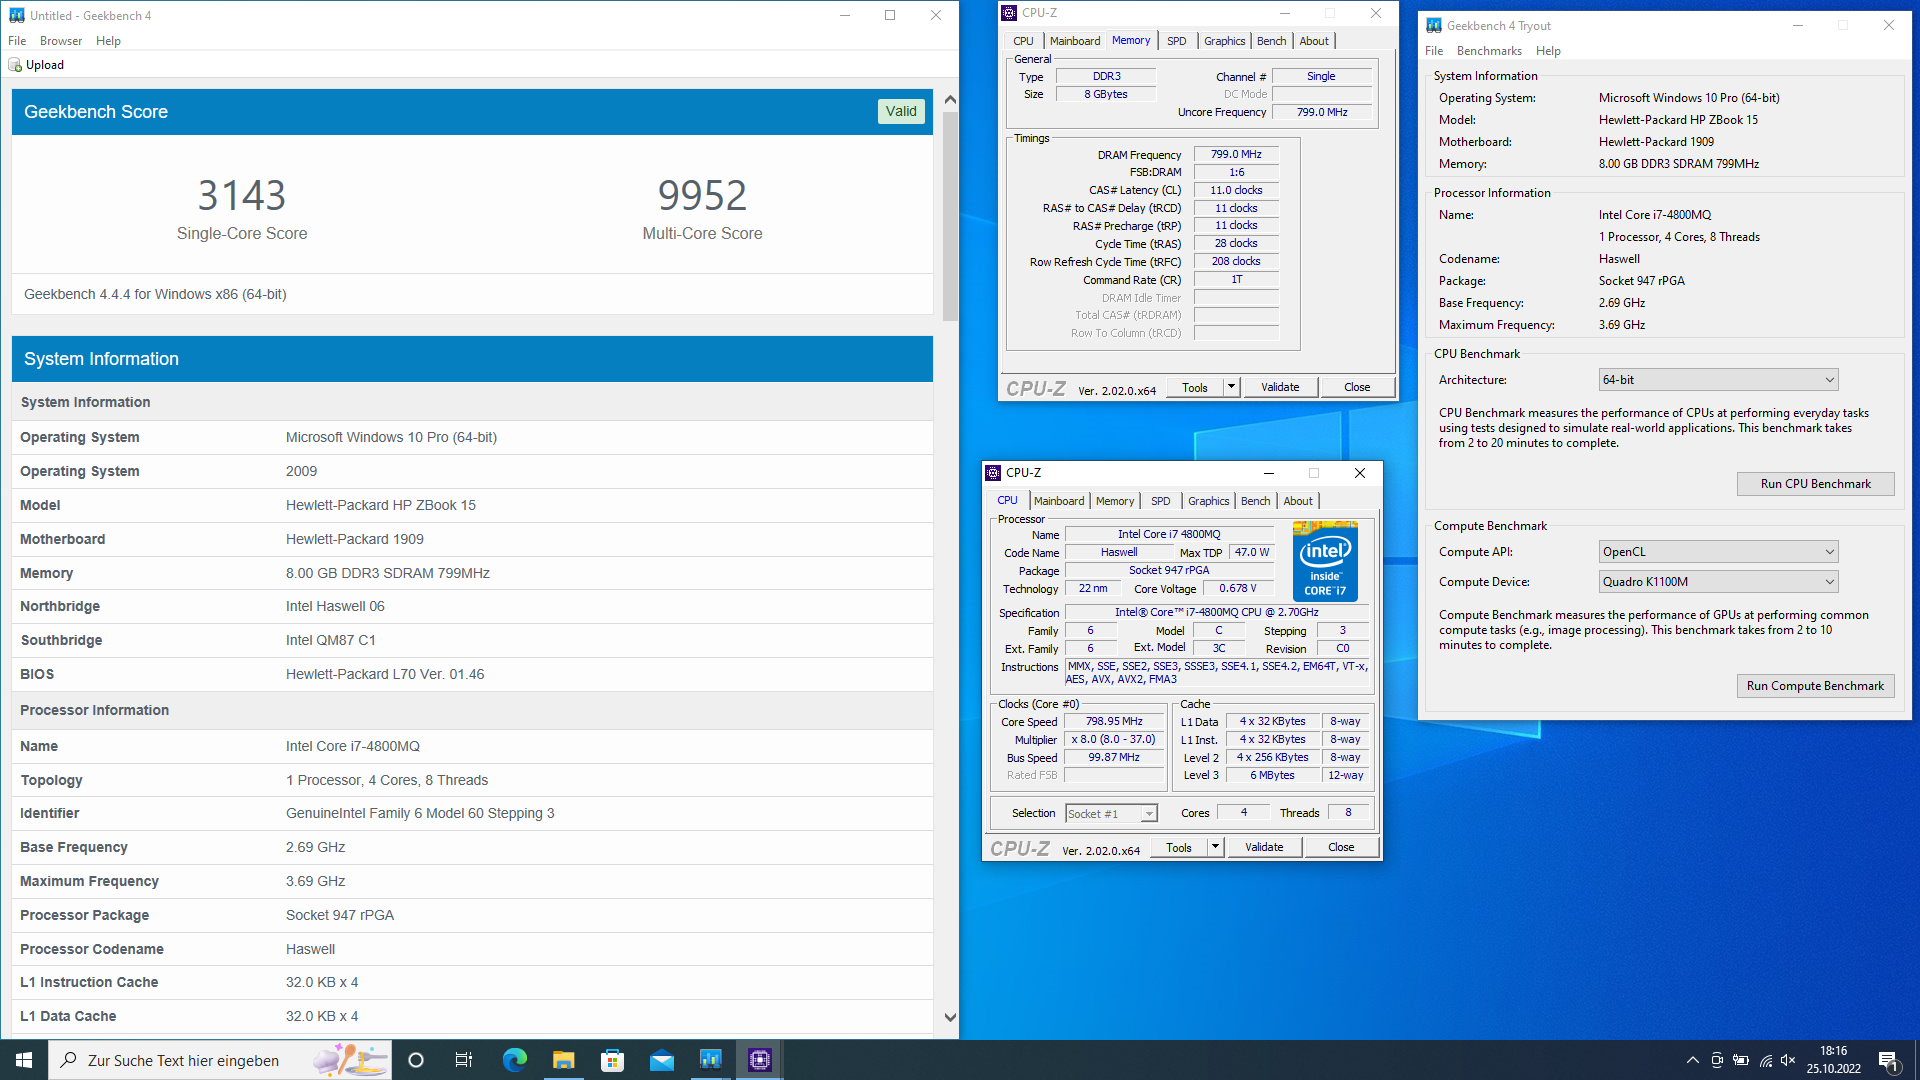Click the taskbar search box
The image size is (1920, 1080).
point(220,1060)
